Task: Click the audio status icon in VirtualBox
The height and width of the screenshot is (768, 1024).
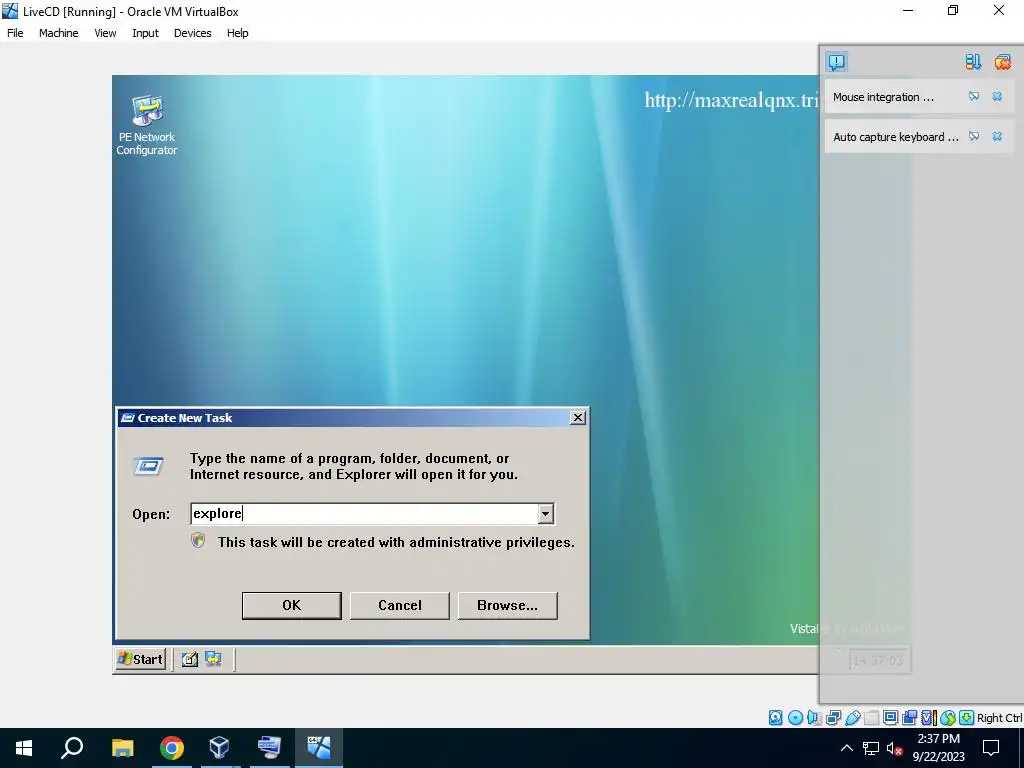Action: (x=814, y=718)
